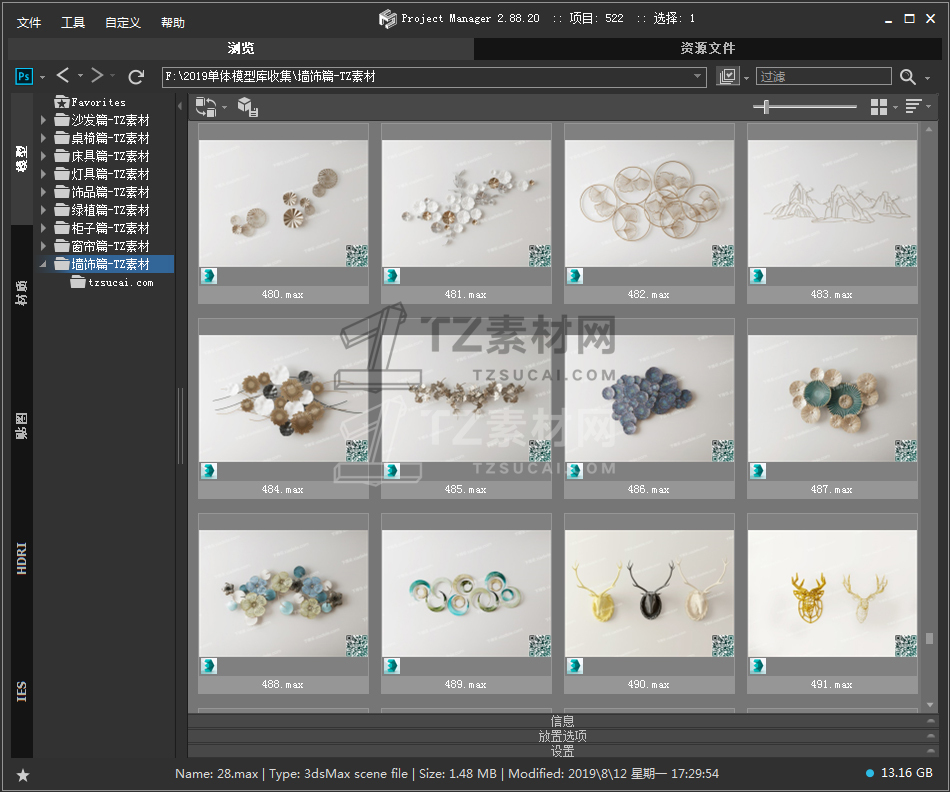Image resolution: width=950 pixels, height=792 pixels.
Task: Go back with the left arrow
Action: [x=63, y=76]
